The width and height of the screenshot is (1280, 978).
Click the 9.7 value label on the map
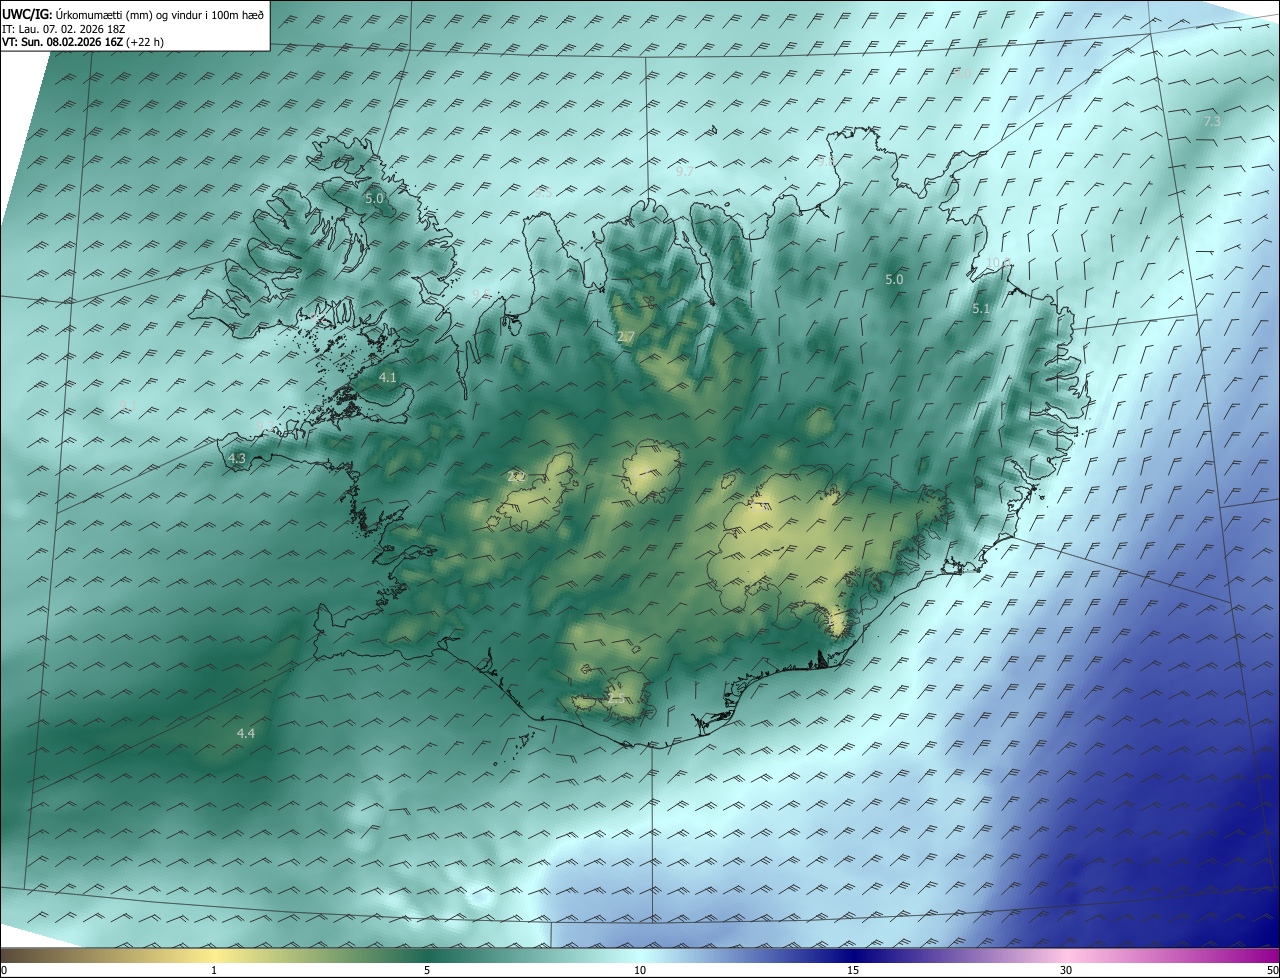[684, 172]
